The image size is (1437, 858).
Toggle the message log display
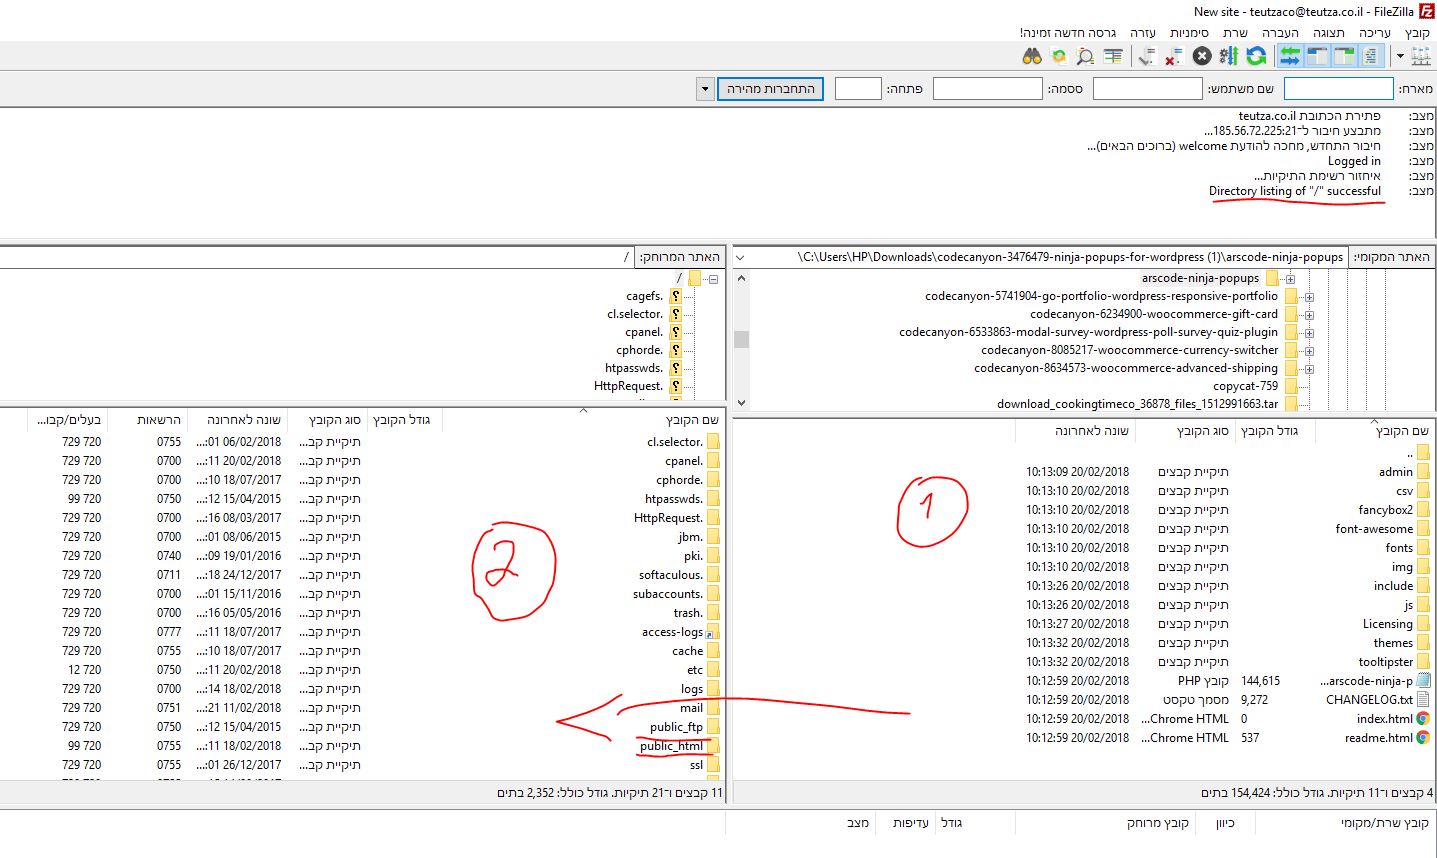point(1372,56)
